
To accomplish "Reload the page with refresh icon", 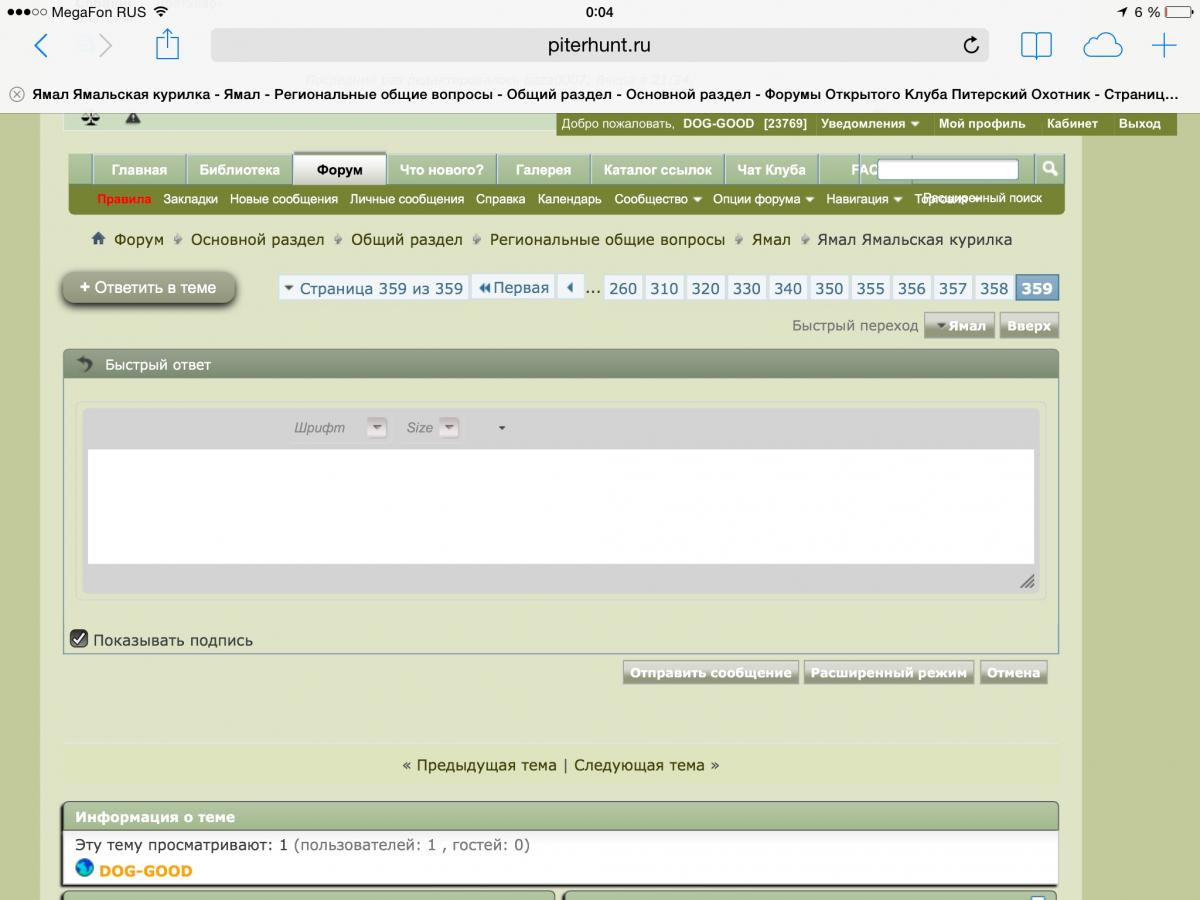I will (x=970, y=45).
